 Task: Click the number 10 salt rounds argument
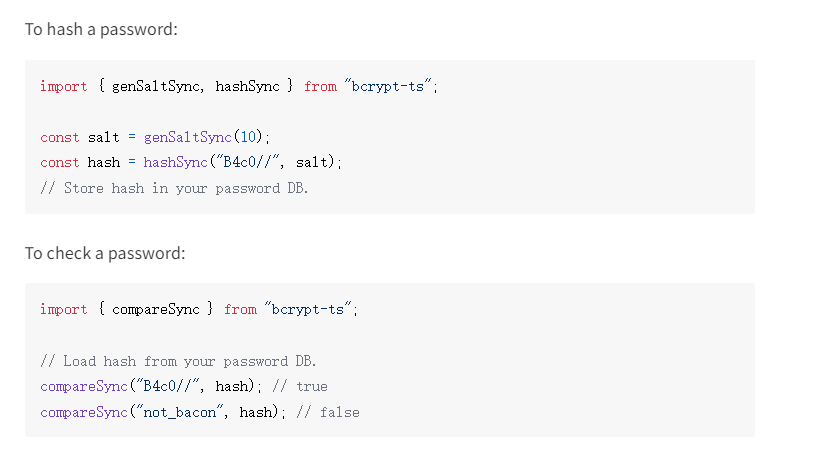click(248, 137)
